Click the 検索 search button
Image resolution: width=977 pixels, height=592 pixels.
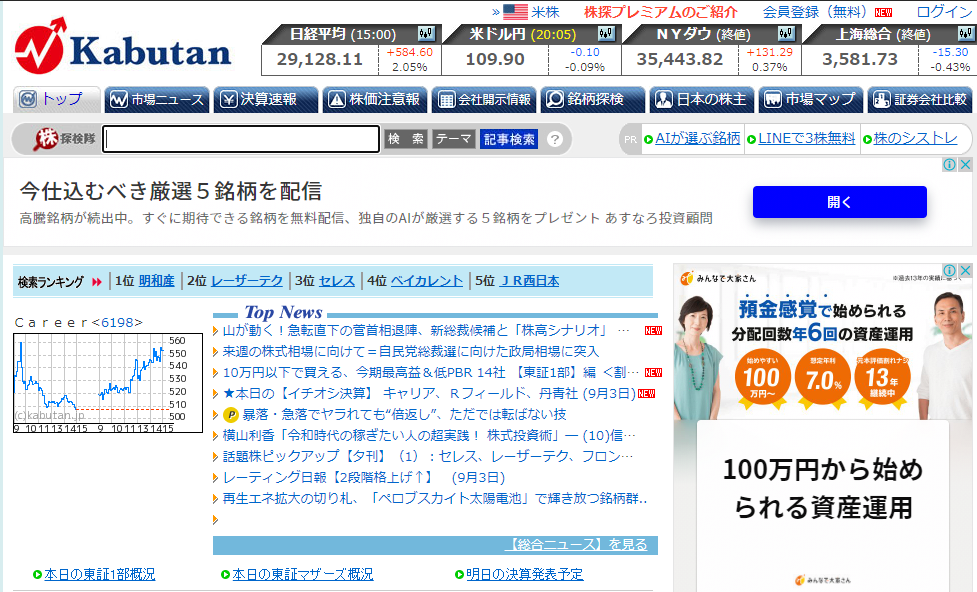click(x=406, y=139)
